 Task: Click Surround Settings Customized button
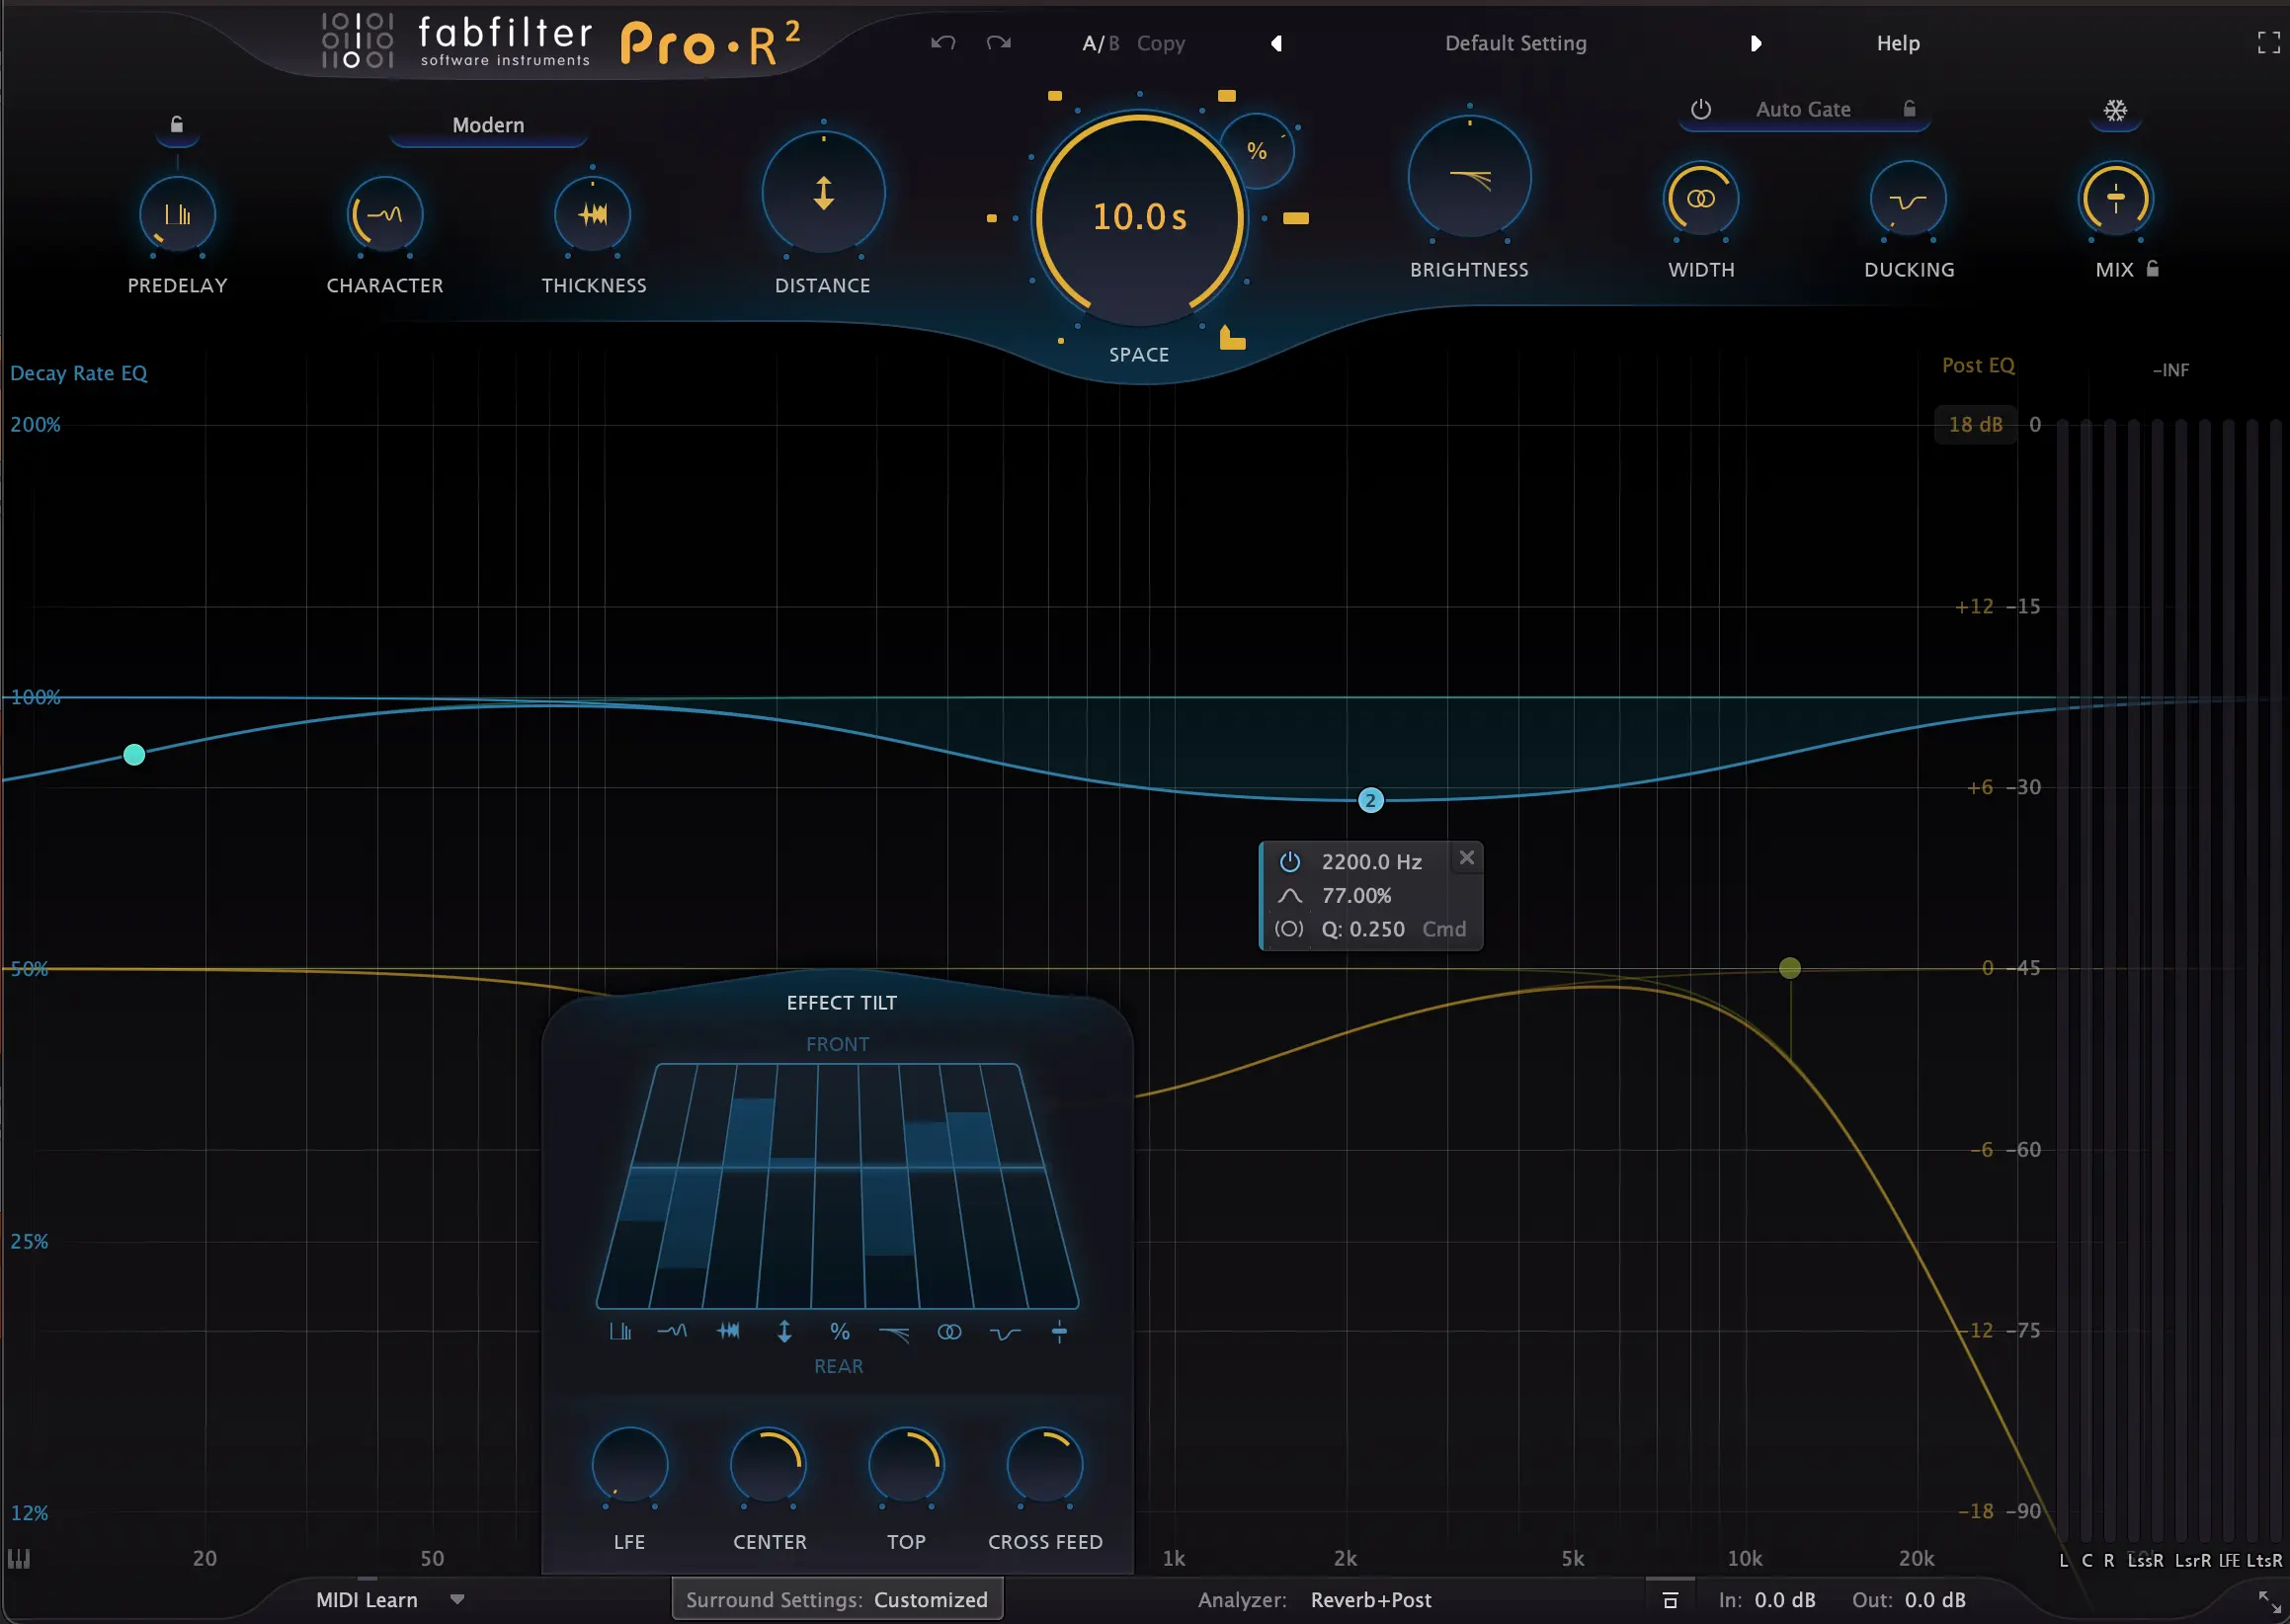point(836,1600)
